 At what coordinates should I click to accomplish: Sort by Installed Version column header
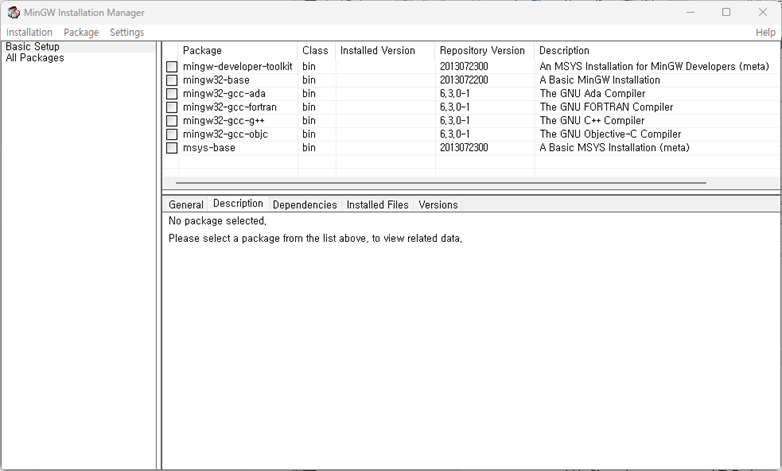click(x=386, y=50)
